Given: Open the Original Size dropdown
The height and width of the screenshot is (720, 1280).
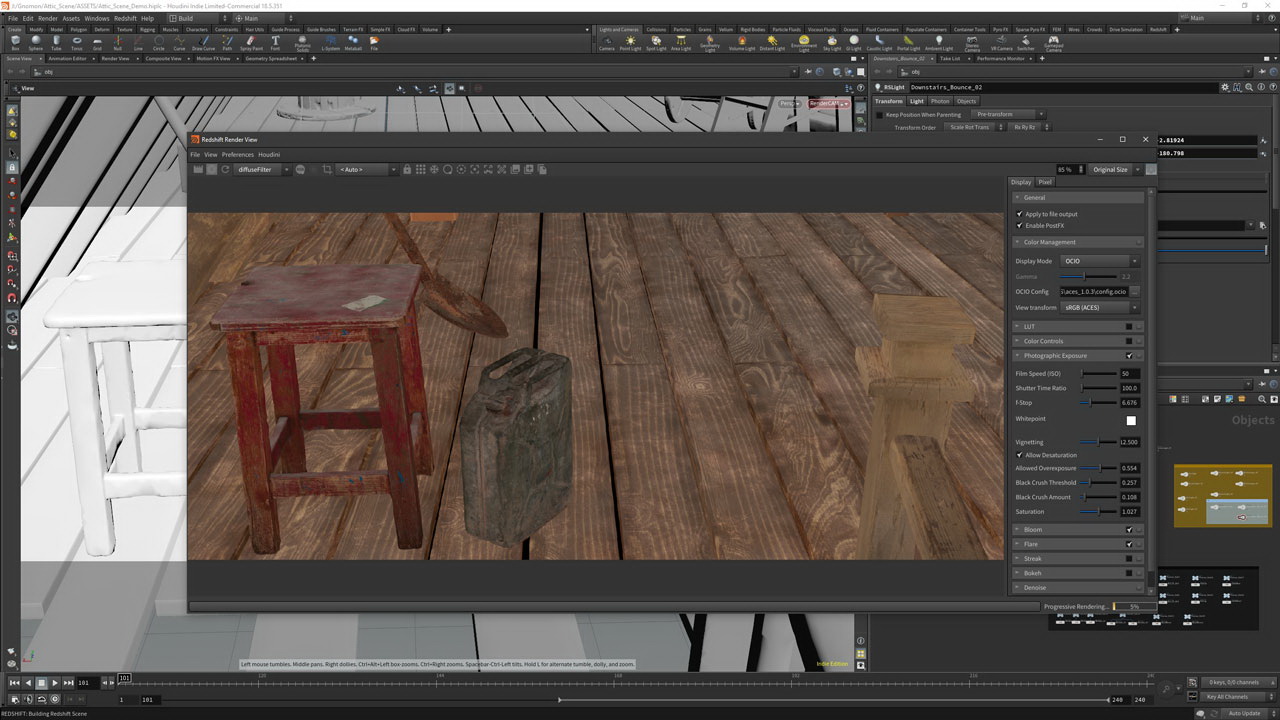Looking at the screenshot, I should [x=1115, y=169].
